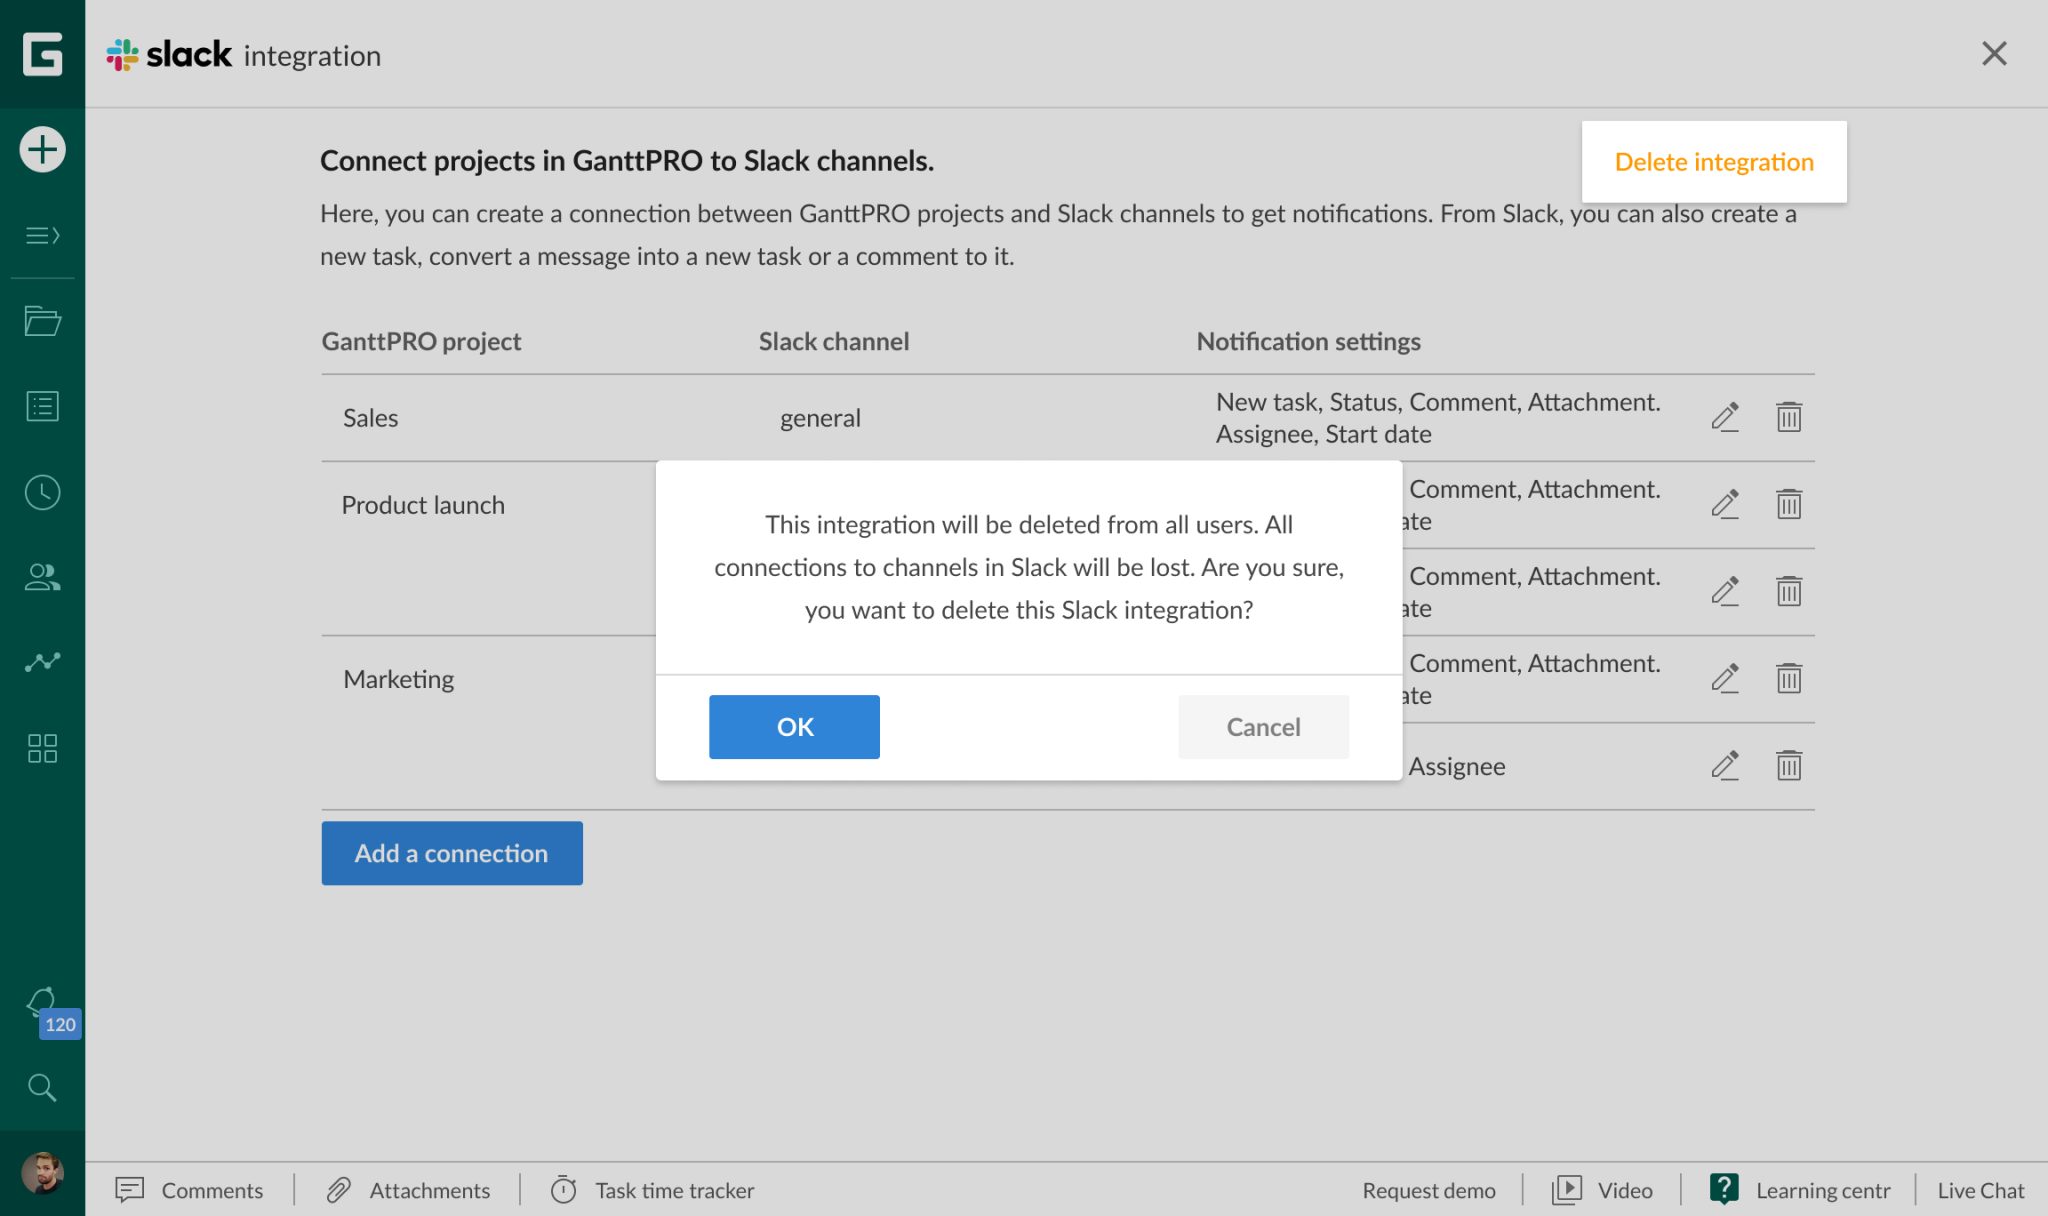
Task: Open notifications via the bell icon
Action: click(x=40, y=1000)
